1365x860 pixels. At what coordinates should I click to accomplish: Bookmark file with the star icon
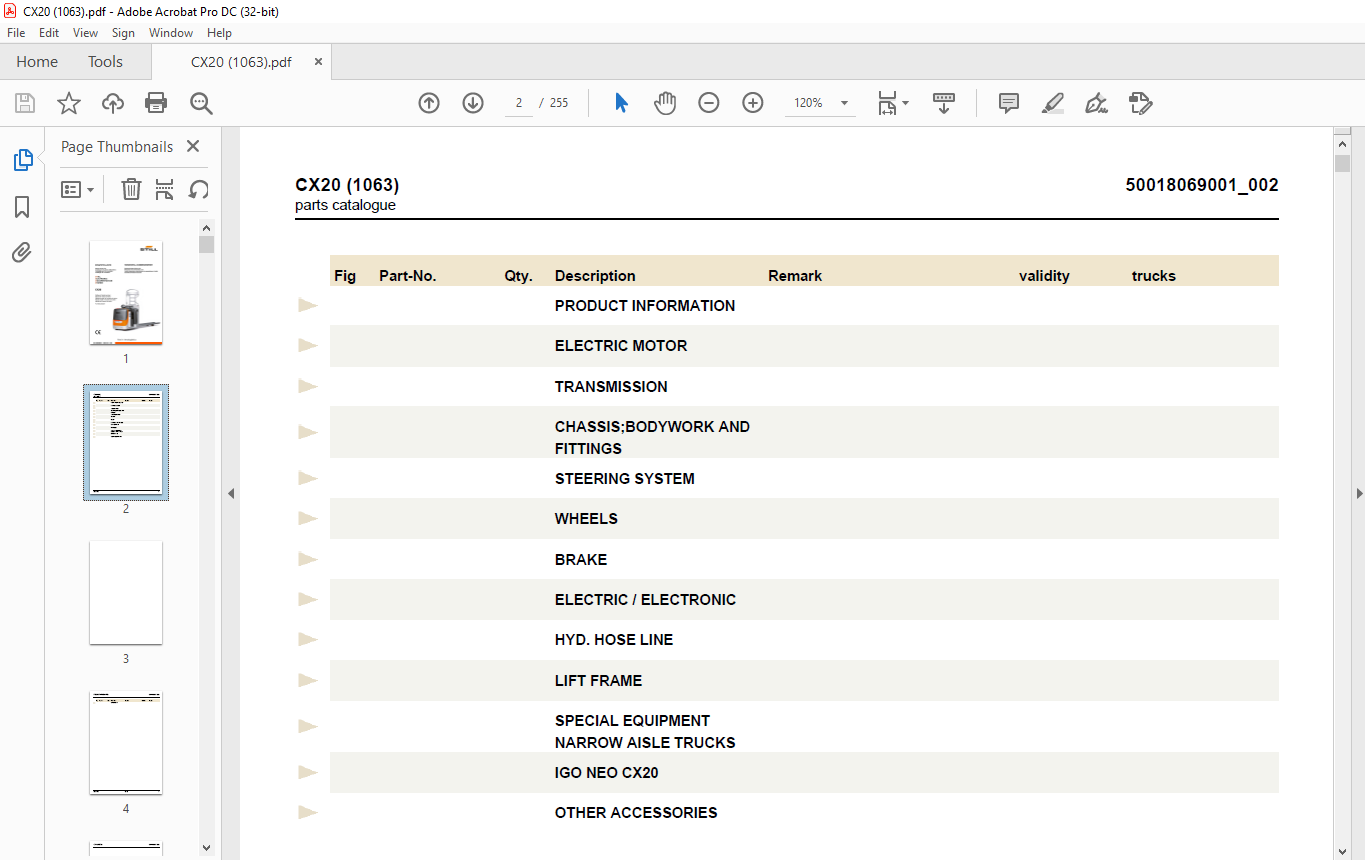tap(69, 103)
